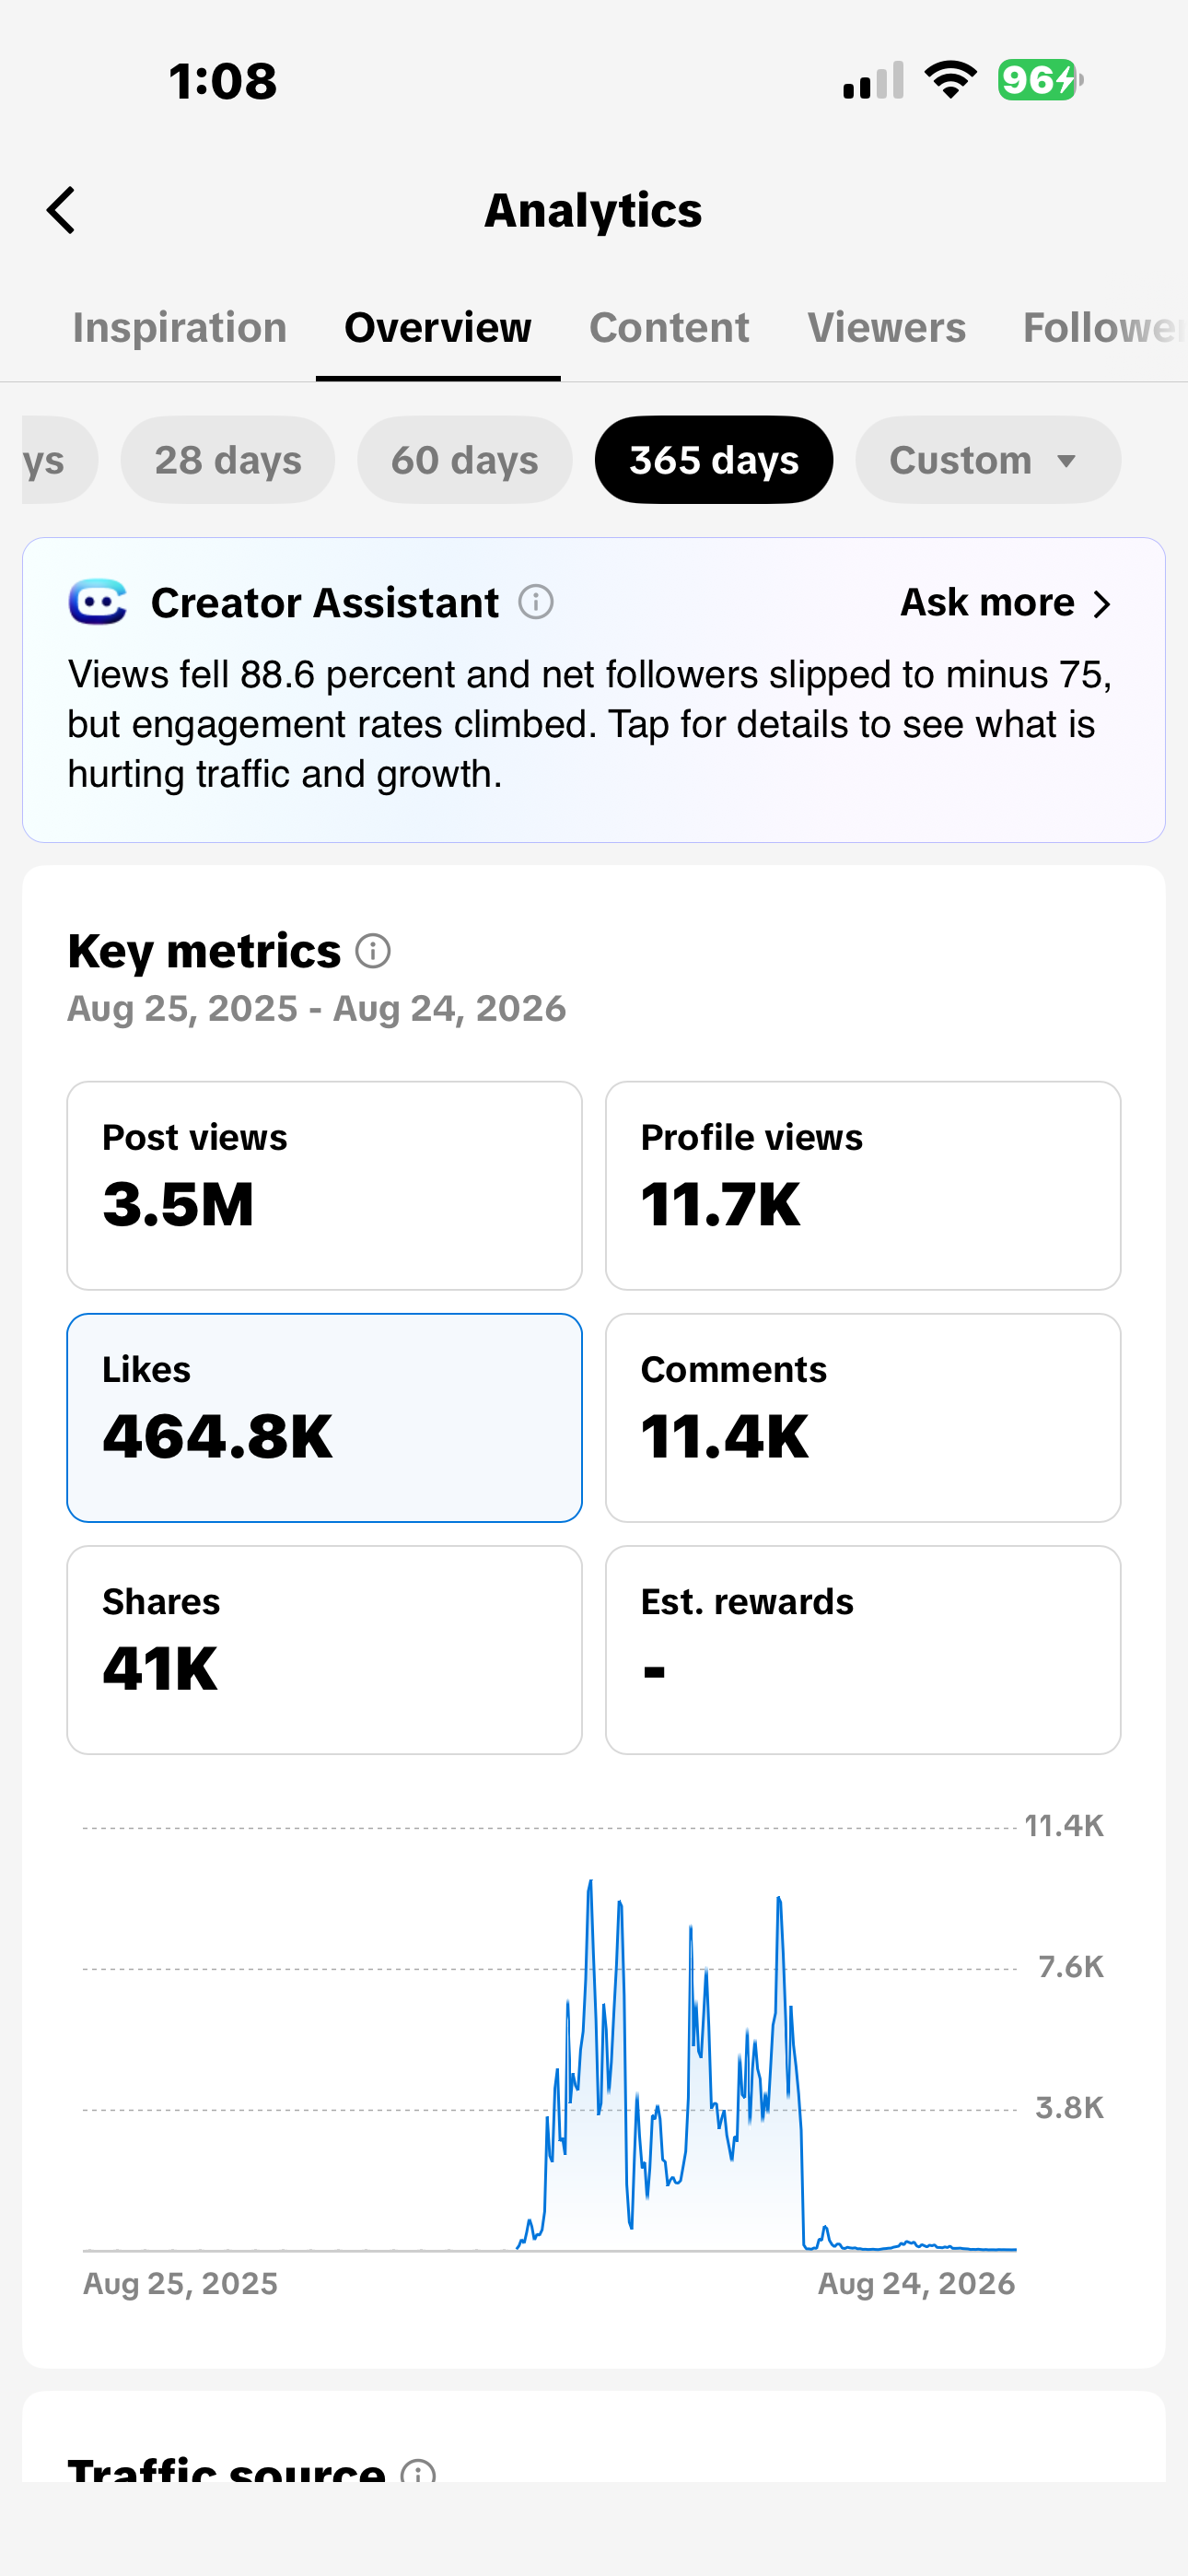Open the Custom date range dropdown

coord(988,460)
